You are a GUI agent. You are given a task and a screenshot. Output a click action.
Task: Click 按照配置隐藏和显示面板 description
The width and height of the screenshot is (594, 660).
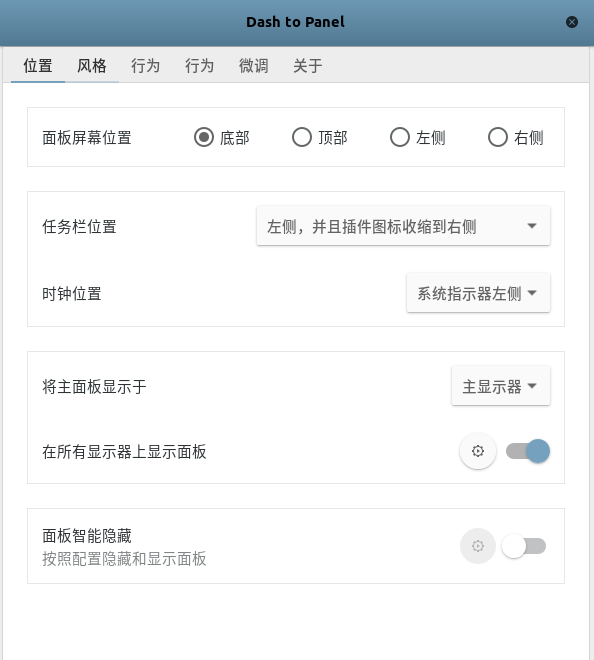124,559
